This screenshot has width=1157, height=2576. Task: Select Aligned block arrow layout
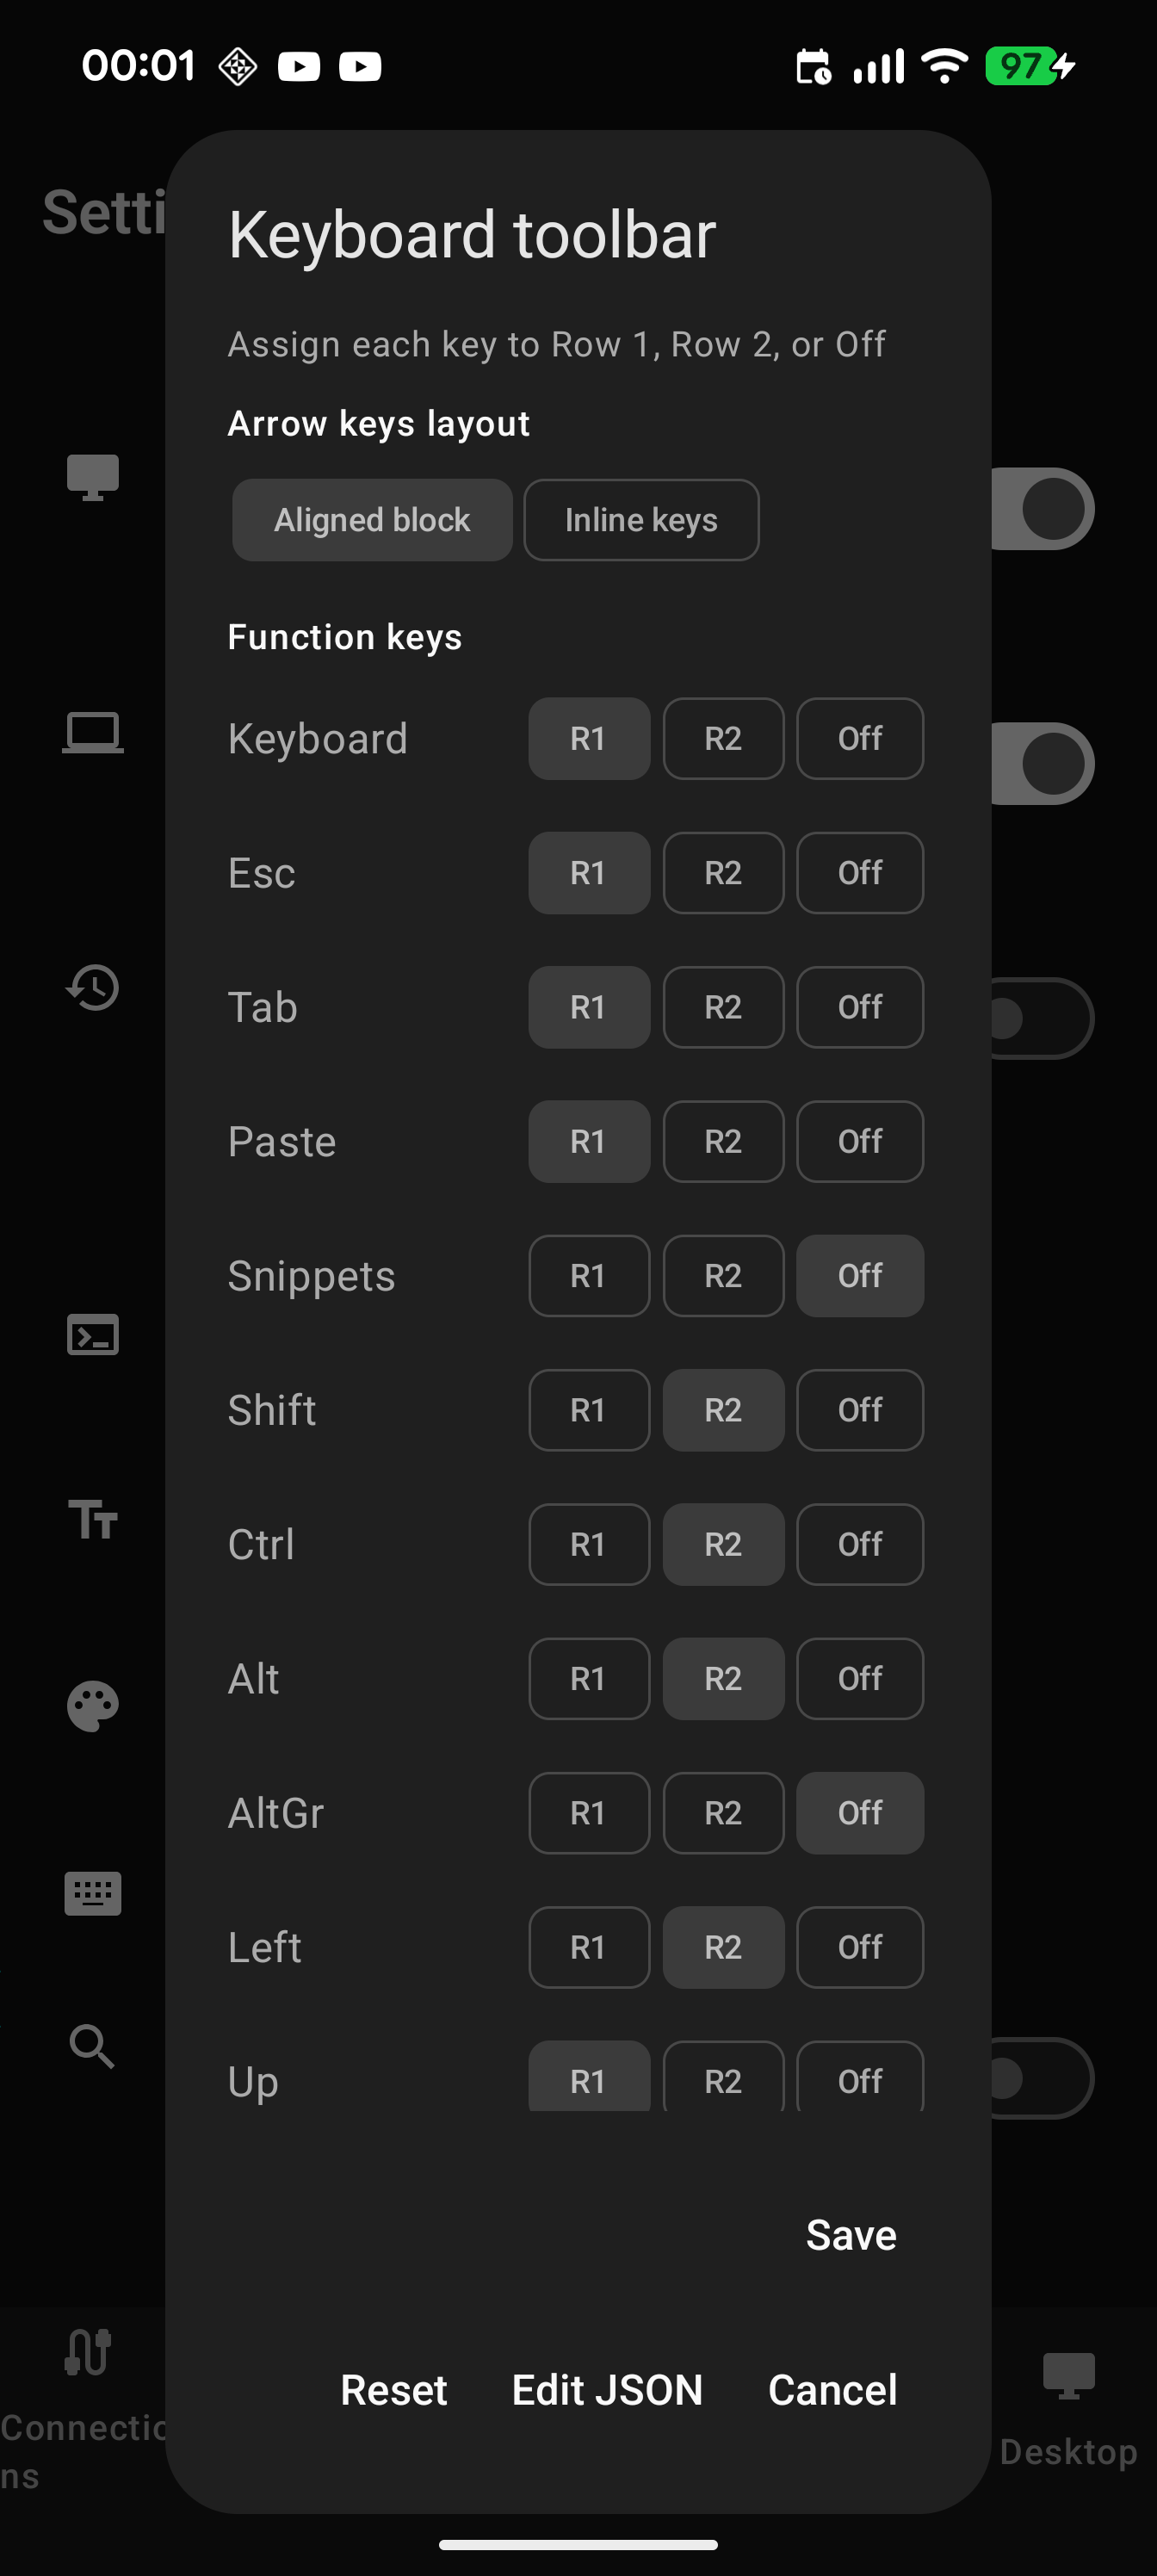(372, 520)
